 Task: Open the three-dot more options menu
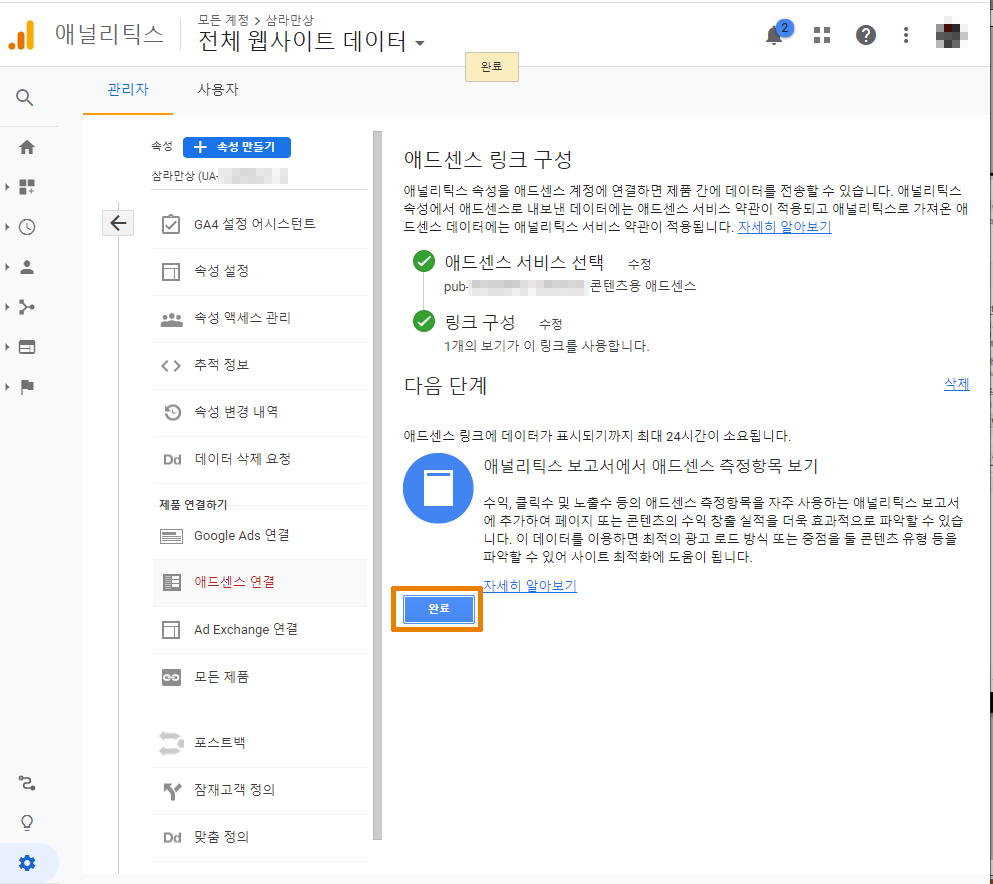pos(906,35)
